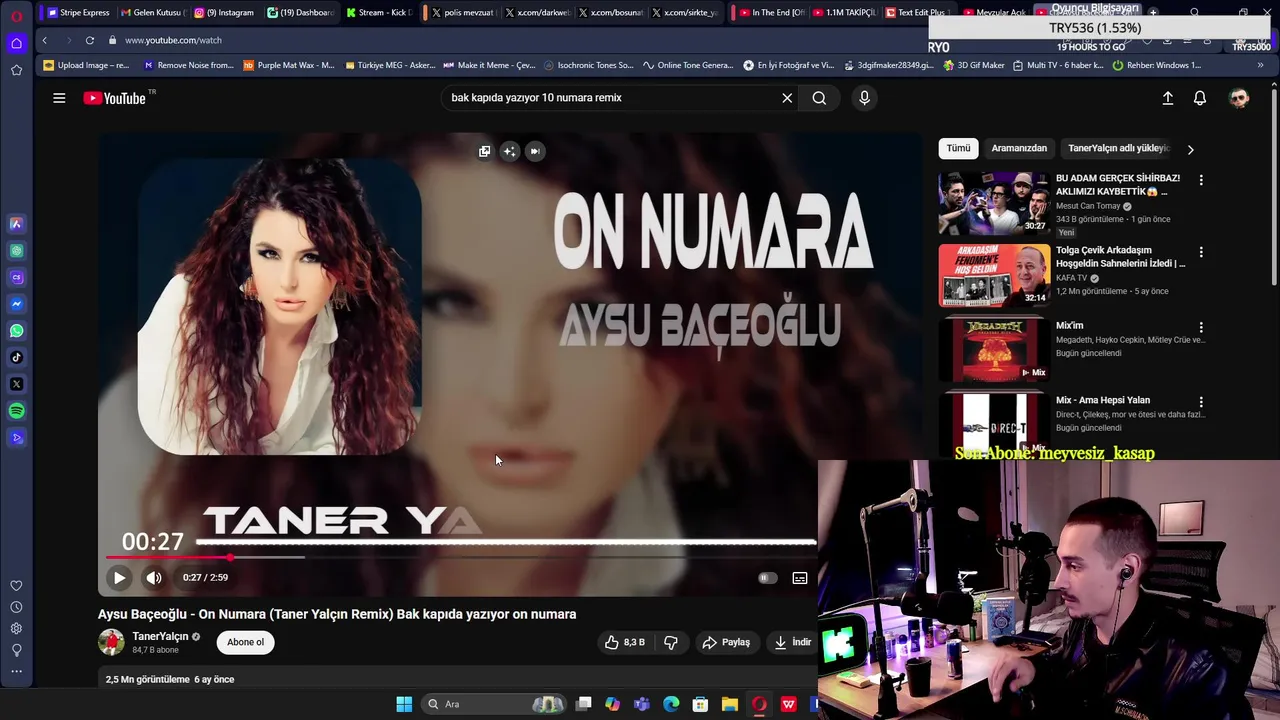Click the sparkle icon above the video
The image size is (1280, 720).
(510, 151)
